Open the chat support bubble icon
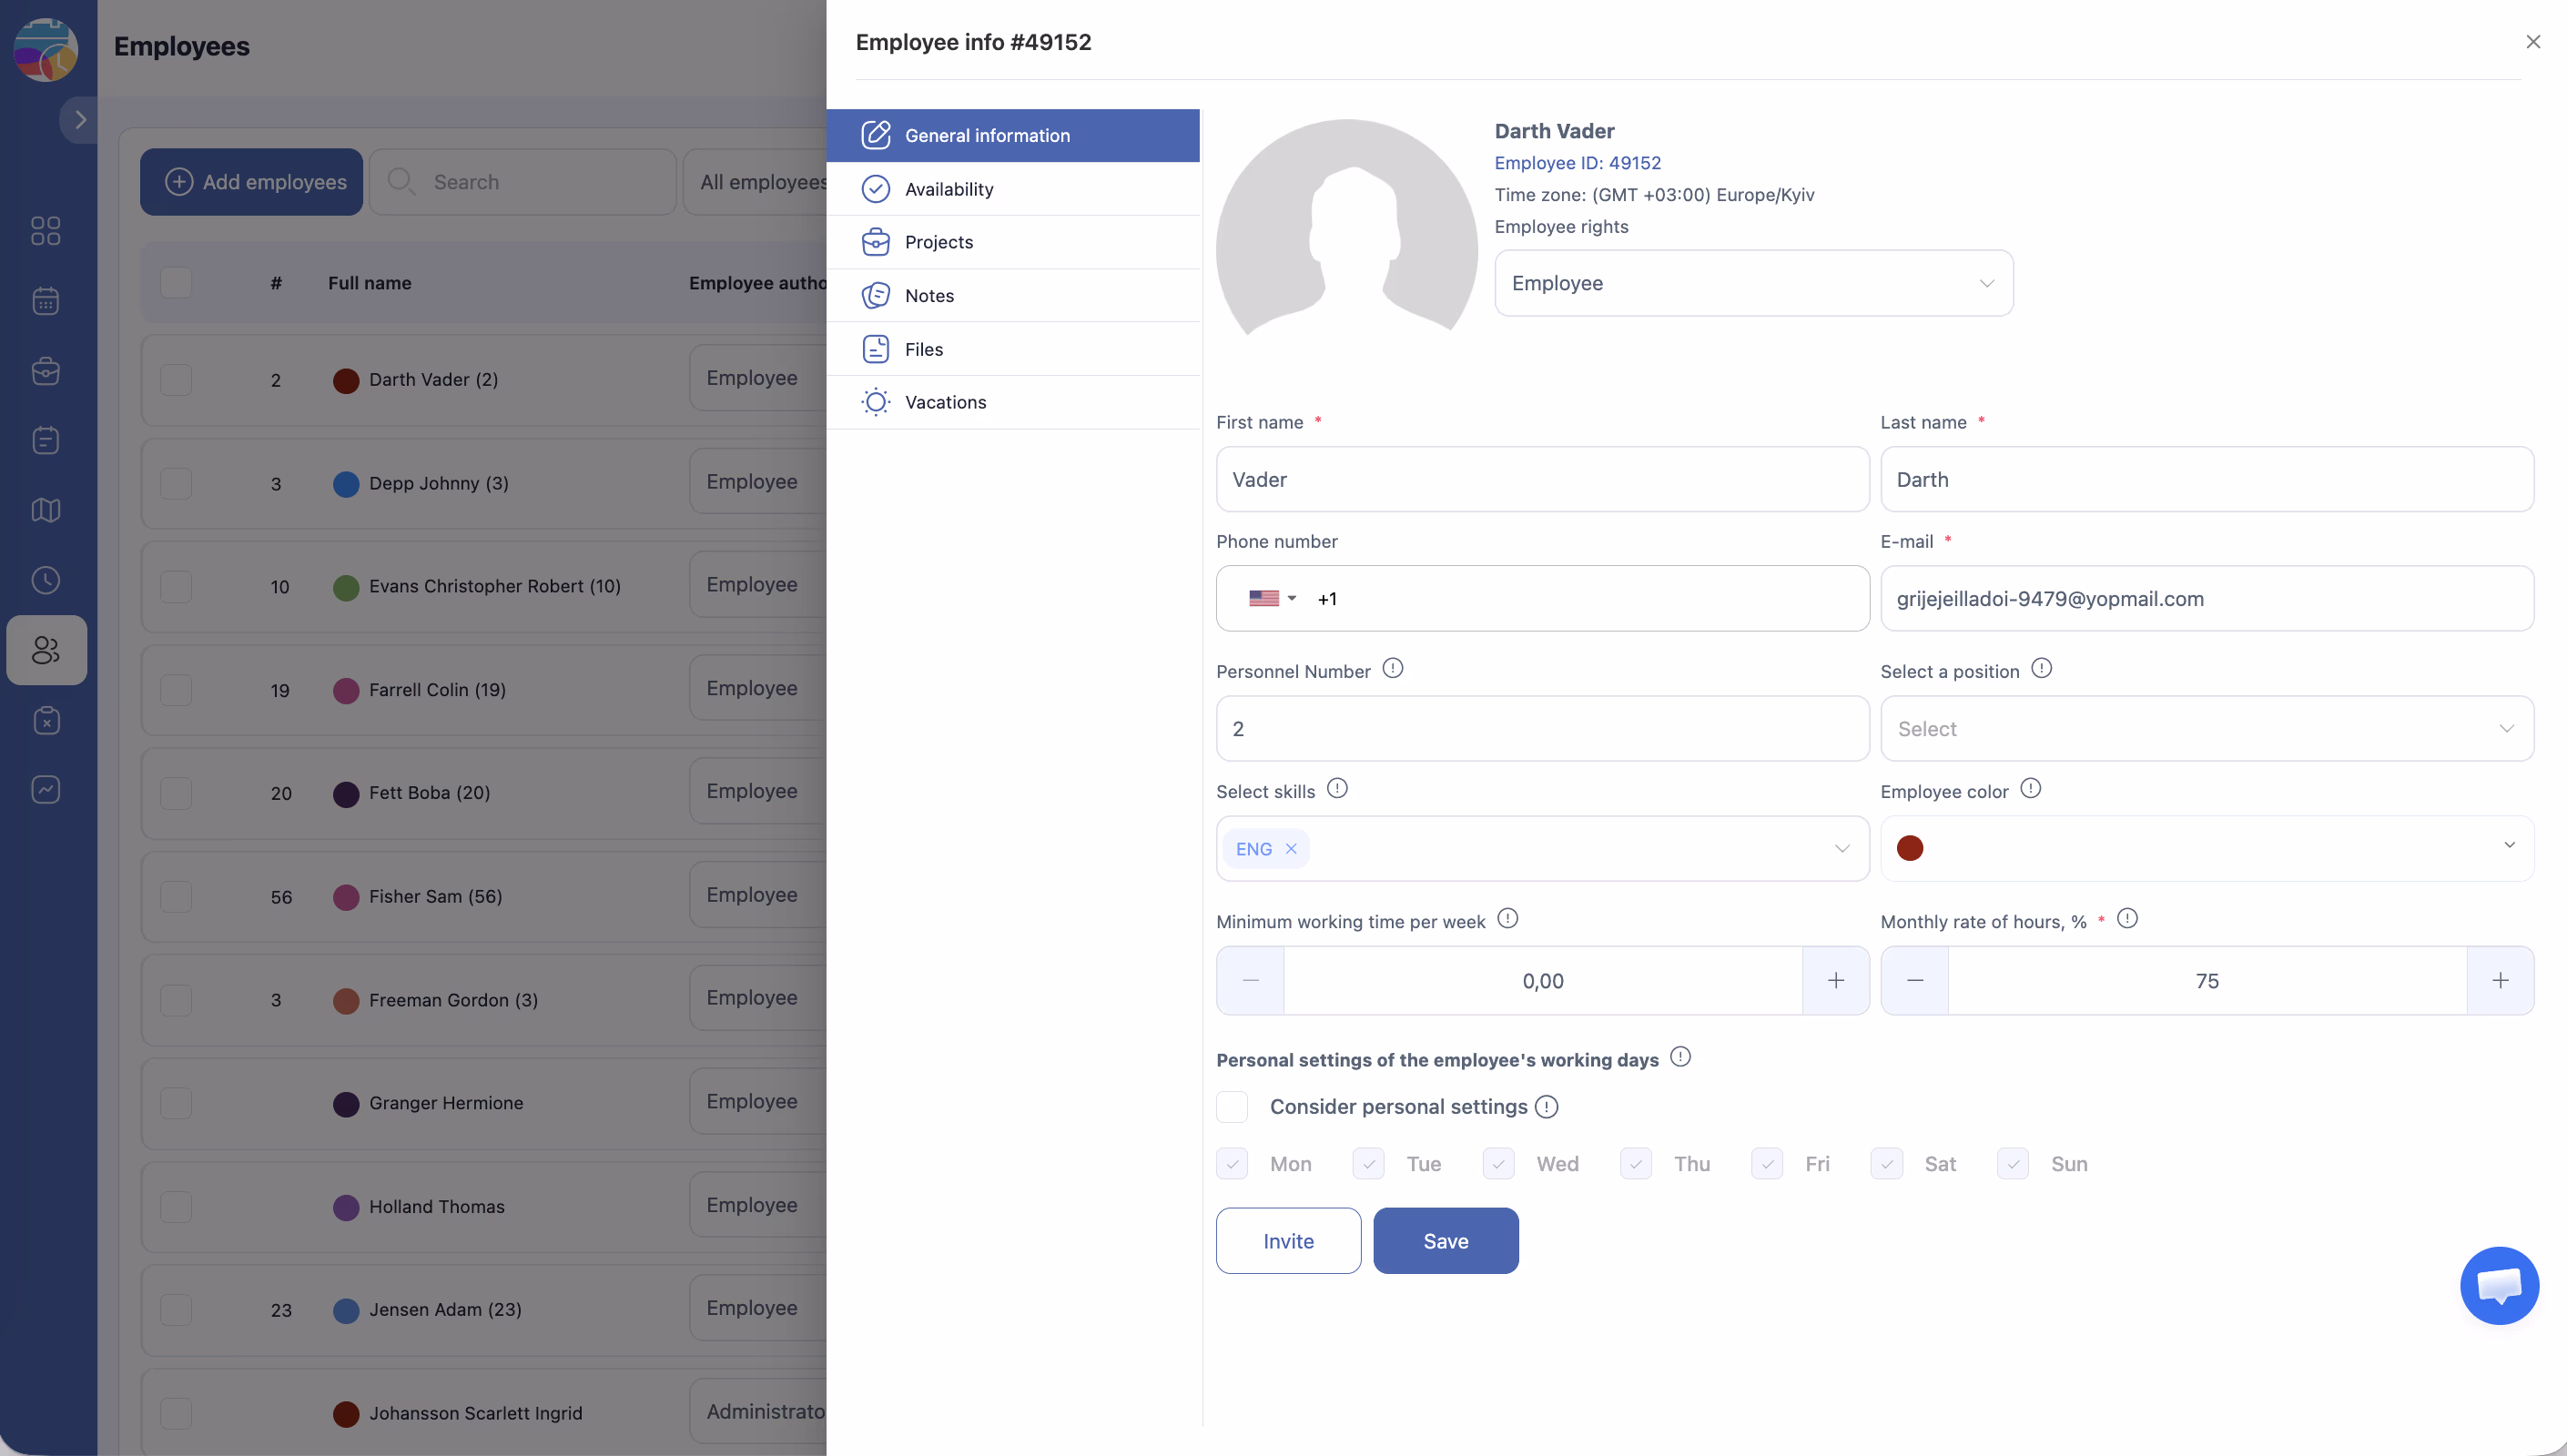Viewport: 2567px width, 1456px height. pyautogui.click(x=2498, y=1285)
